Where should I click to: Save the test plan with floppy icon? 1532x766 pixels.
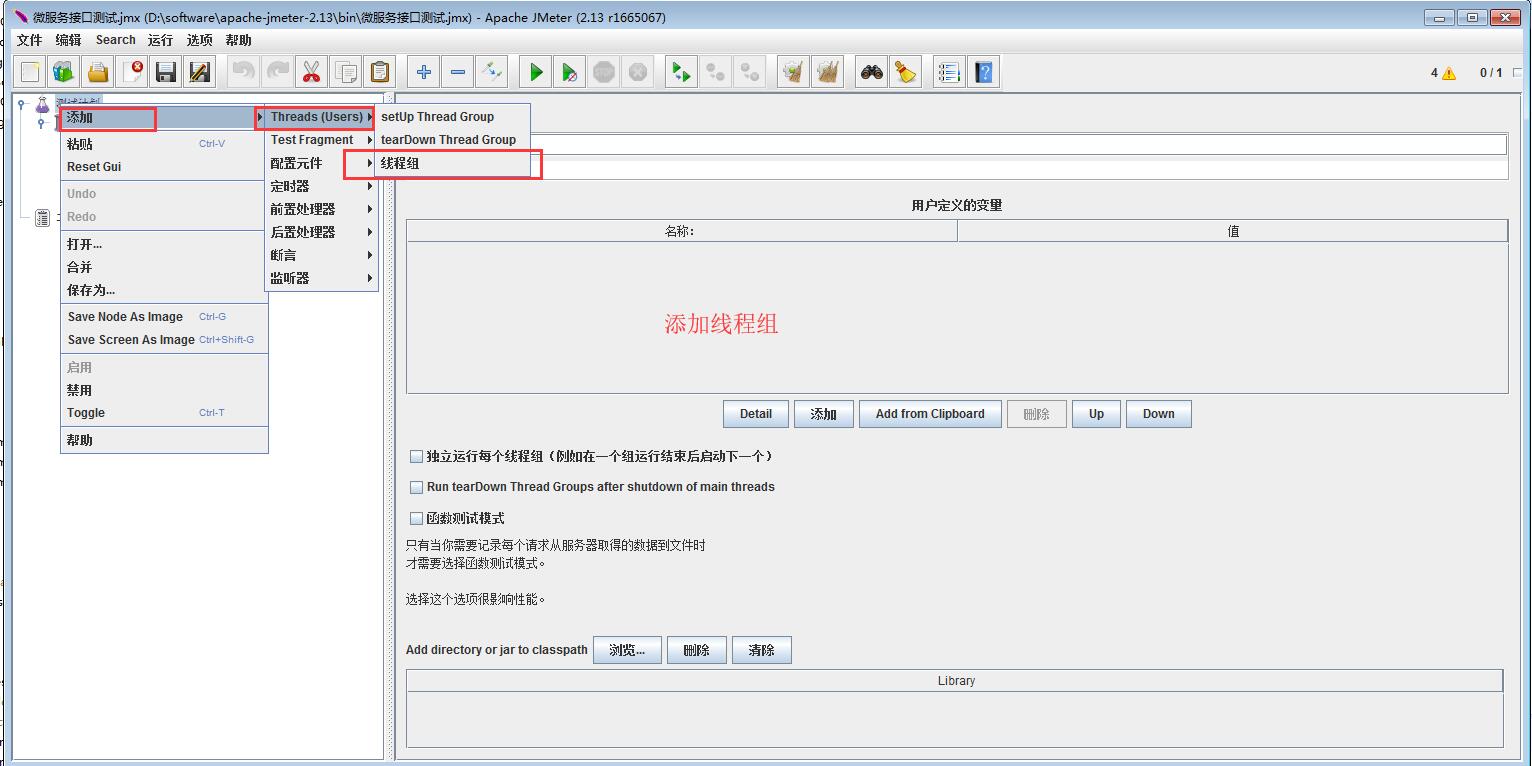click(166, 72)
